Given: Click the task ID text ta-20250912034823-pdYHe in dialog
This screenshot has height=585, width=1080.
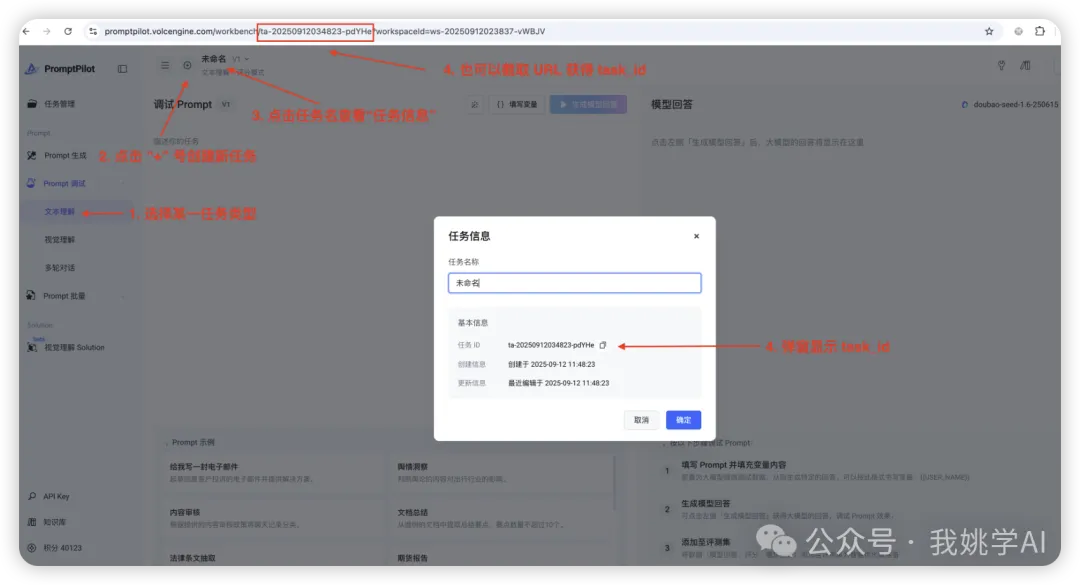Looking at the screenshot, I should pos(551,345).
